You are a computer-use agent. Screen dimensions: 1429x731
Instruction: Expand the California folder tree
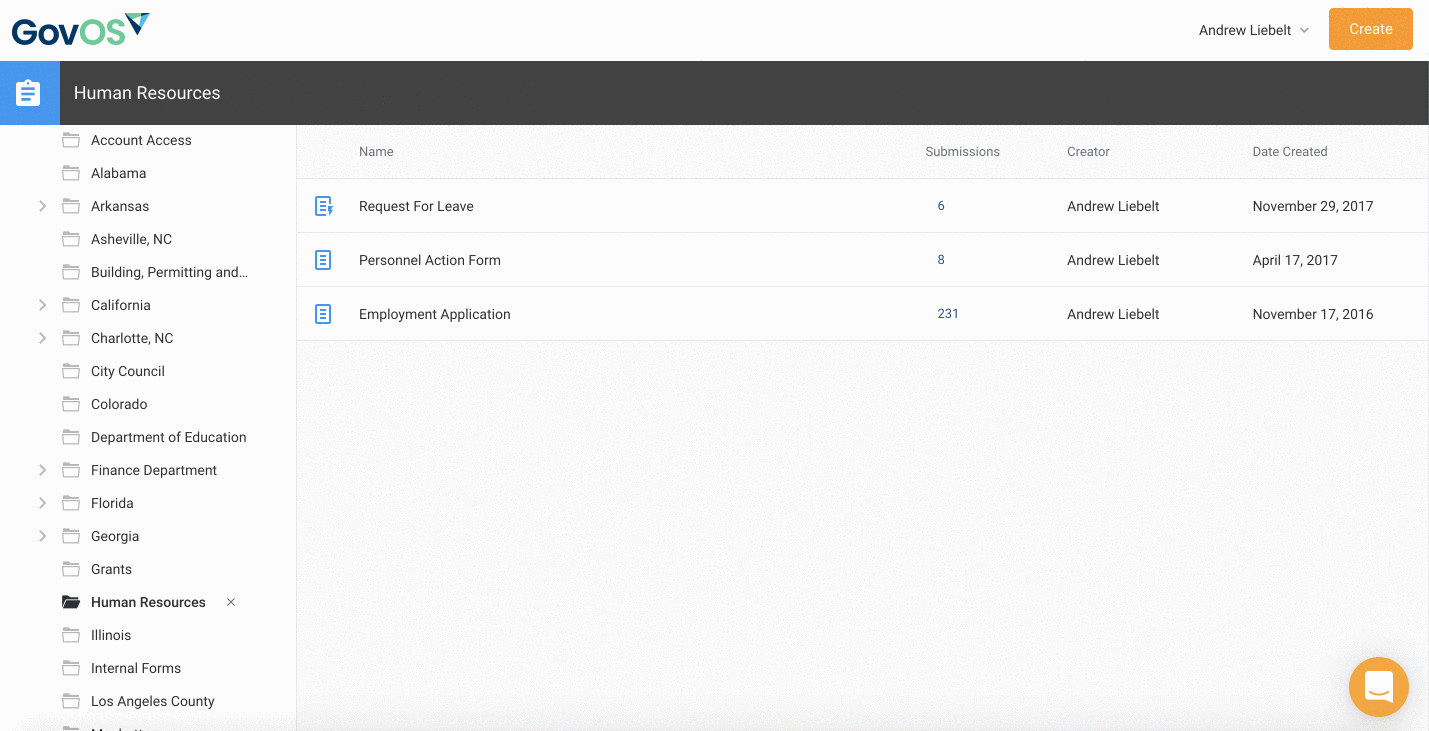(42, 305)
